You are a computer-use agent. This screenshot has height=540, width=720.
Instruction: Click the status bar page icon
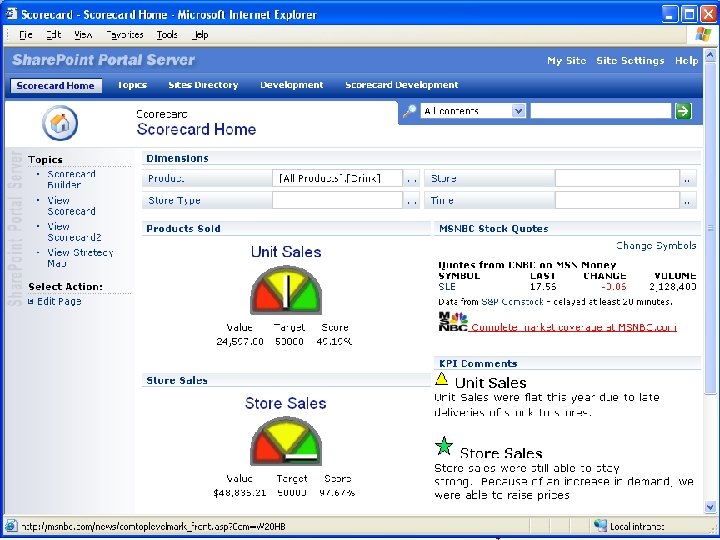[x=11, y=526]
